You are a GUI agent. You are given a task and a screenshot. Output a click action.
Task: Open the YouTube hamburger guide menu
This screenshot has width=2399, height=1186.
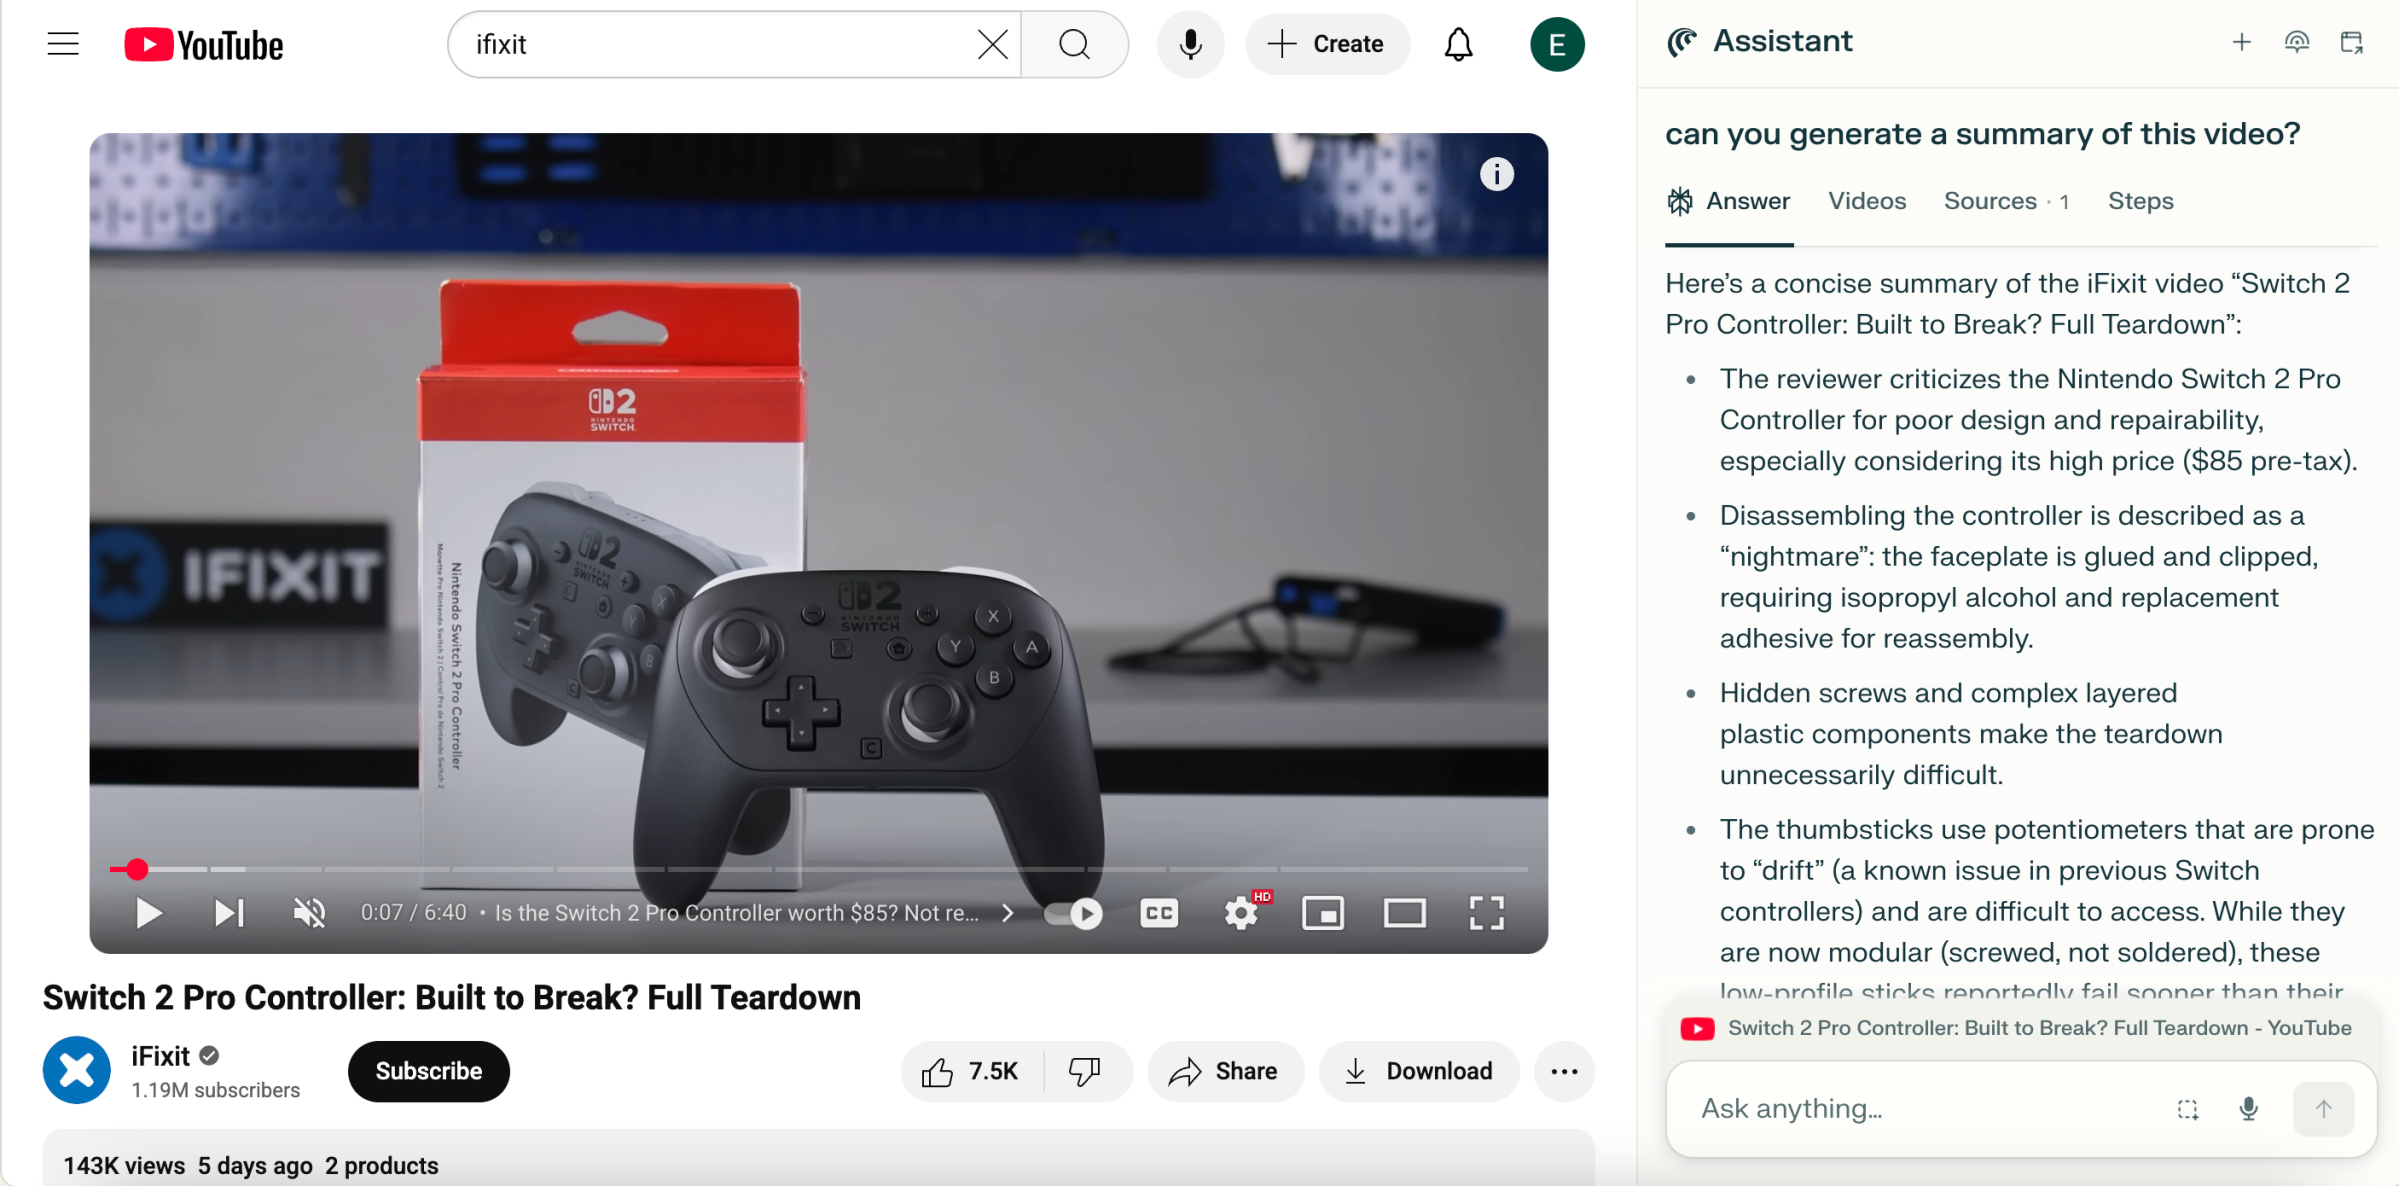(x=62, y=44)
